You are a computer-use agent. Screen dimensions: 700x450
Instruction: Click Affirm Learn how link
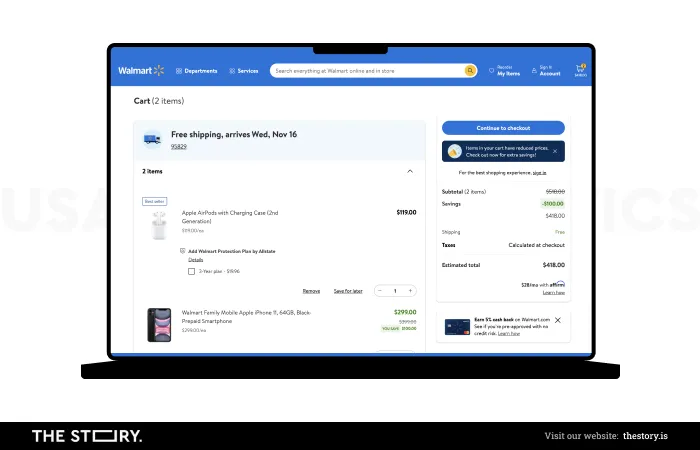point(554,293)
